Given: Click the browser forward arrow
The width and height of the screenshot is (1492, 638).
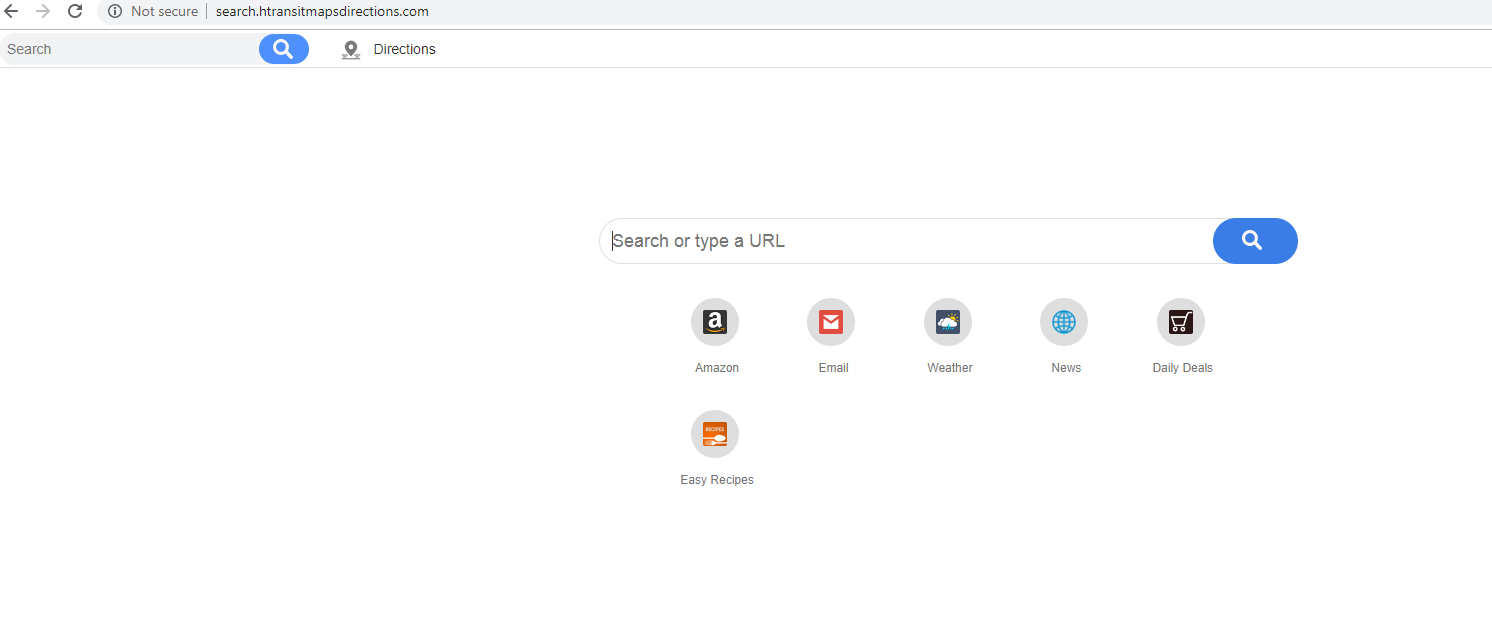Looking at the screenshot, I should coord(43,11).
